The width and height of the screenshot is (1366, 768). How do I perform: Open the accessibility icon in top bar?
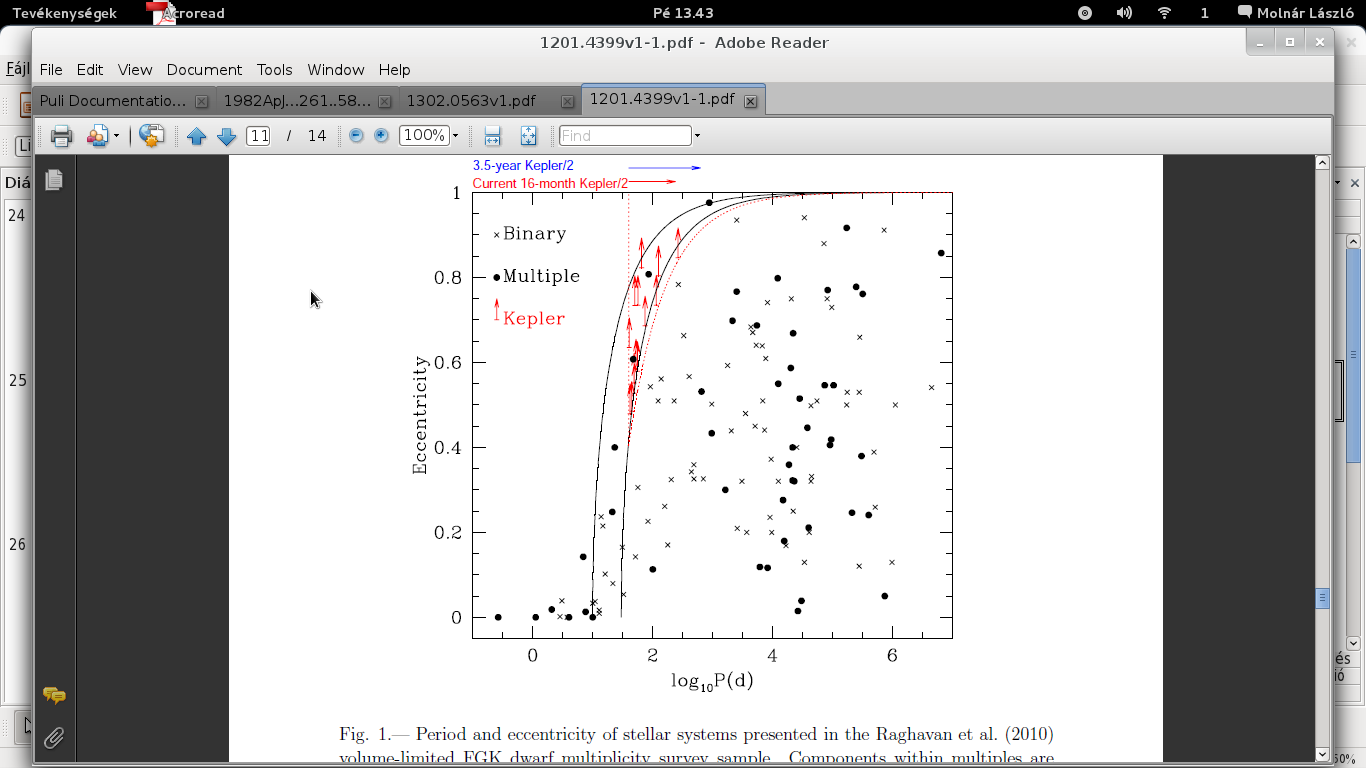tap(1085, 13)
